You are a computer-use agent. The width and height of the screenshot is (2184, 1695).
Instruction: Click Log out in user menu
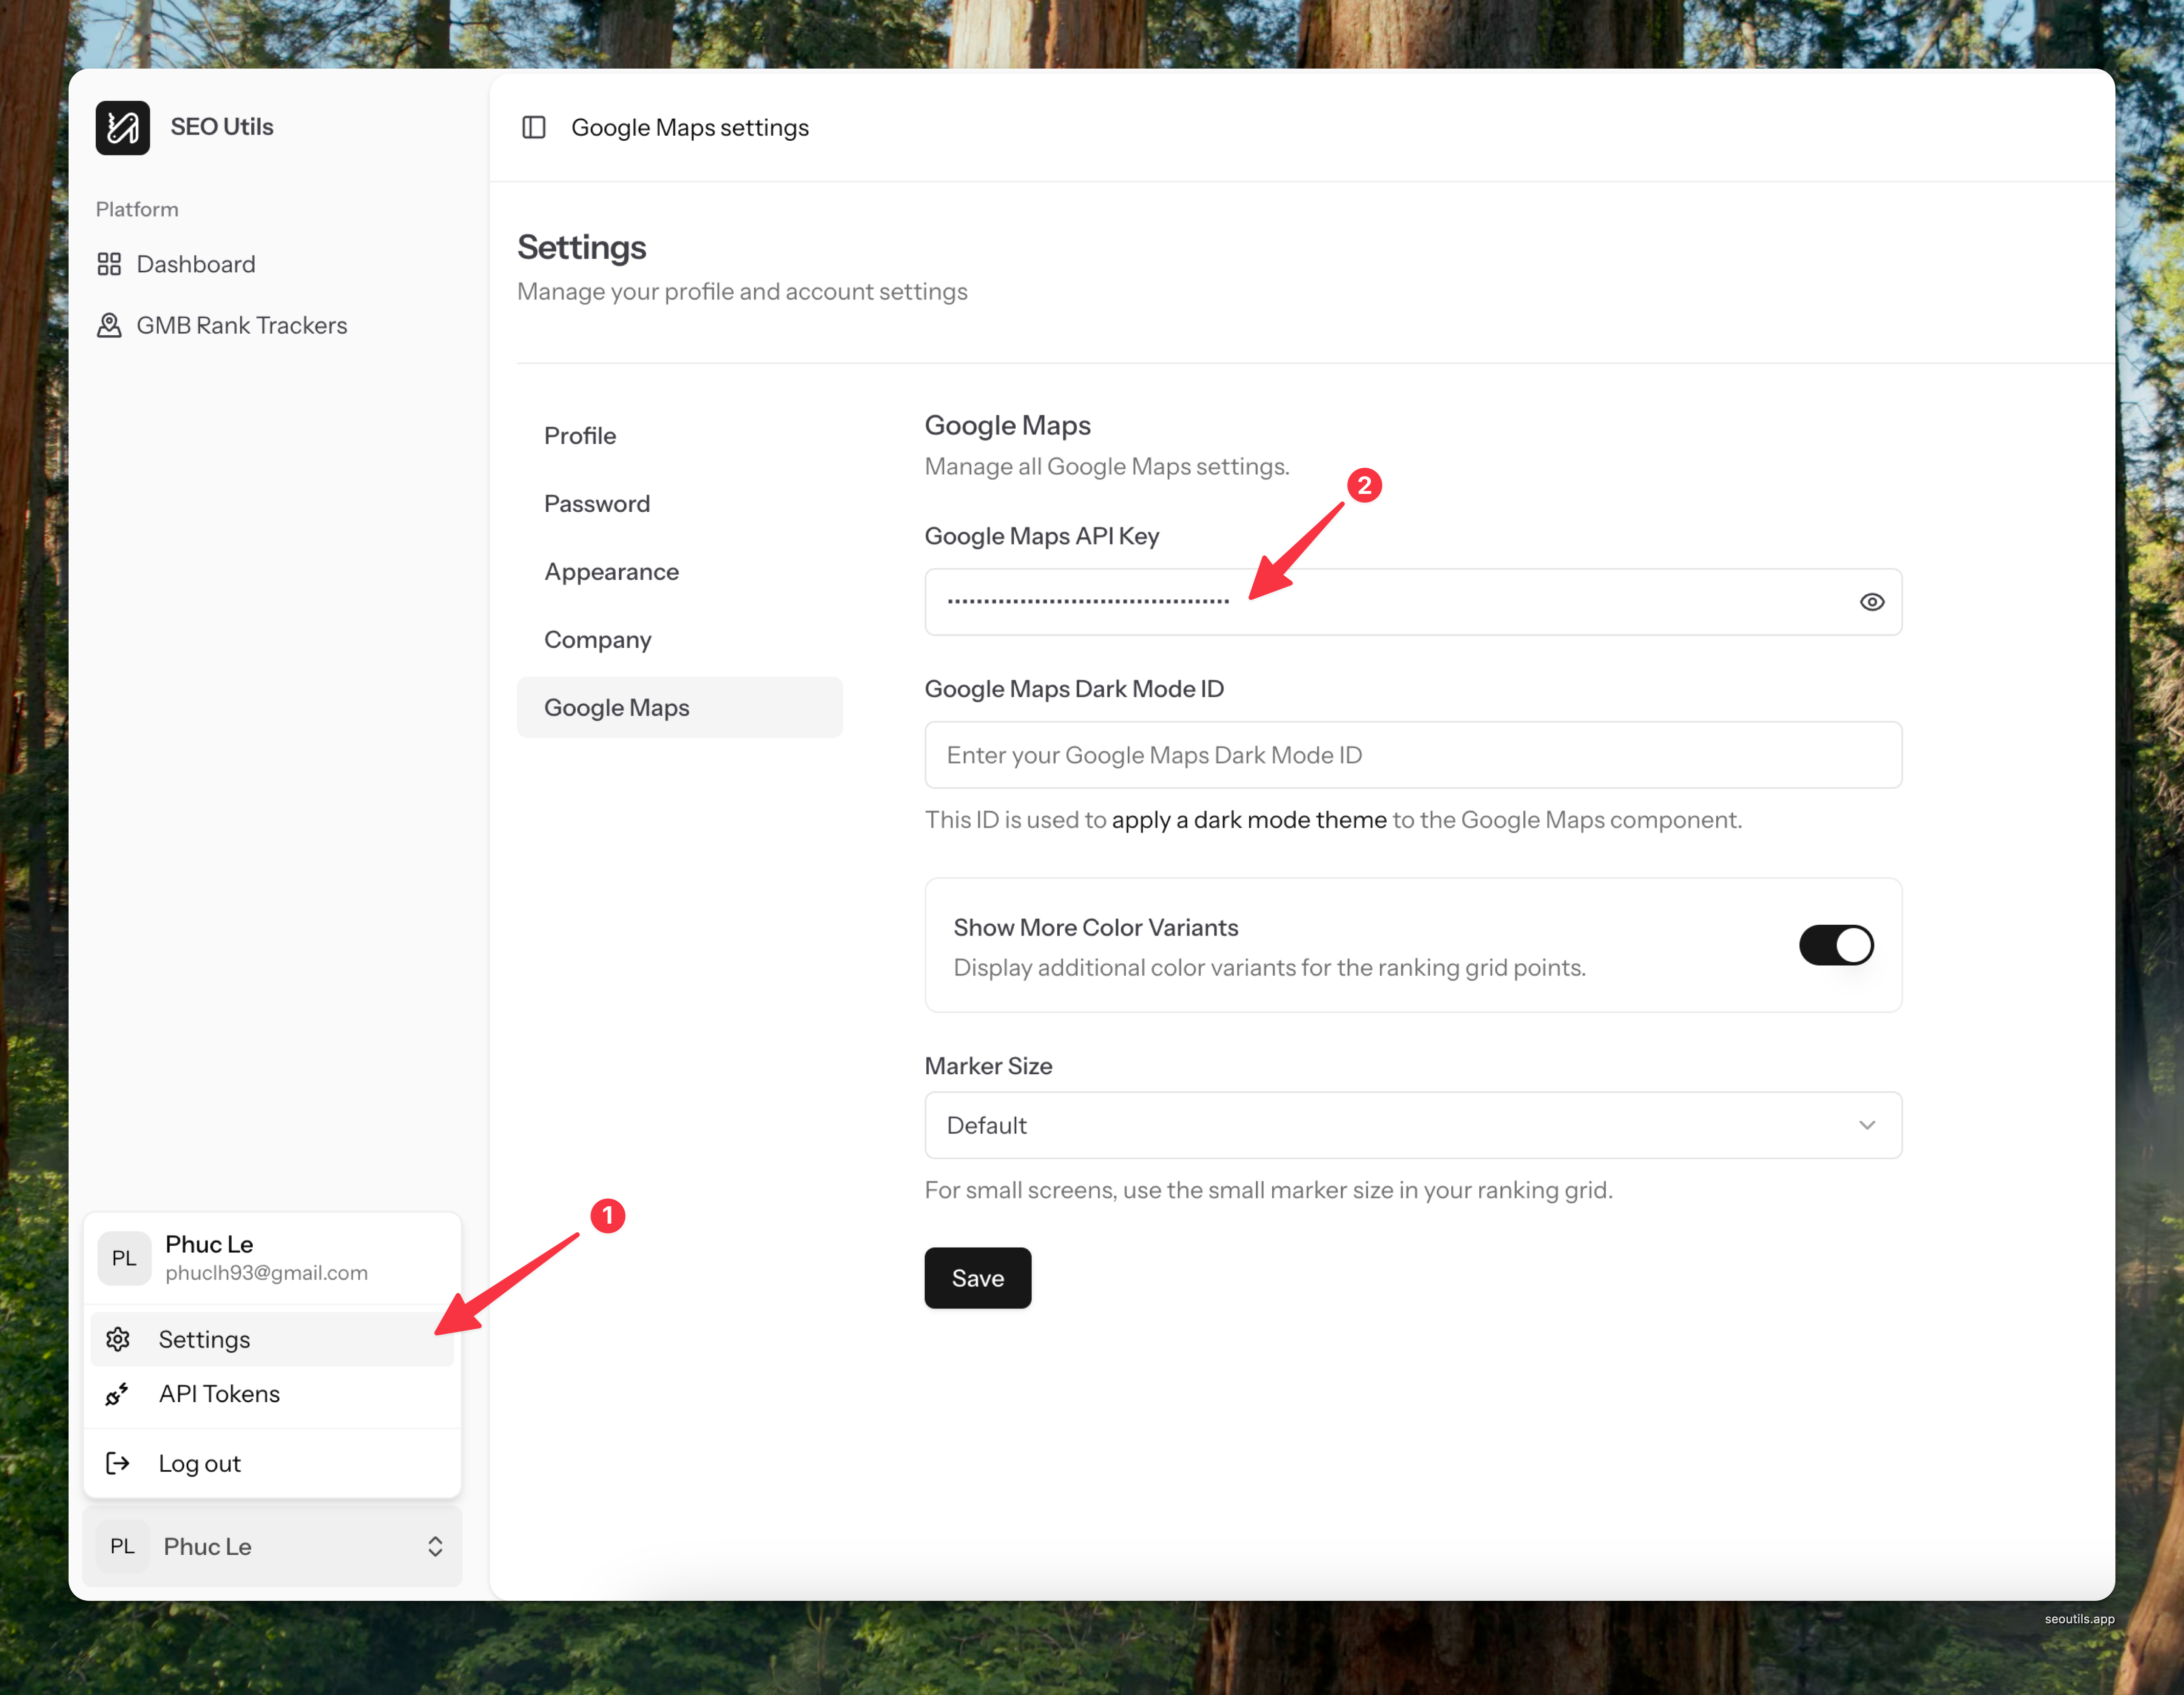click(x=199, y=1463)
